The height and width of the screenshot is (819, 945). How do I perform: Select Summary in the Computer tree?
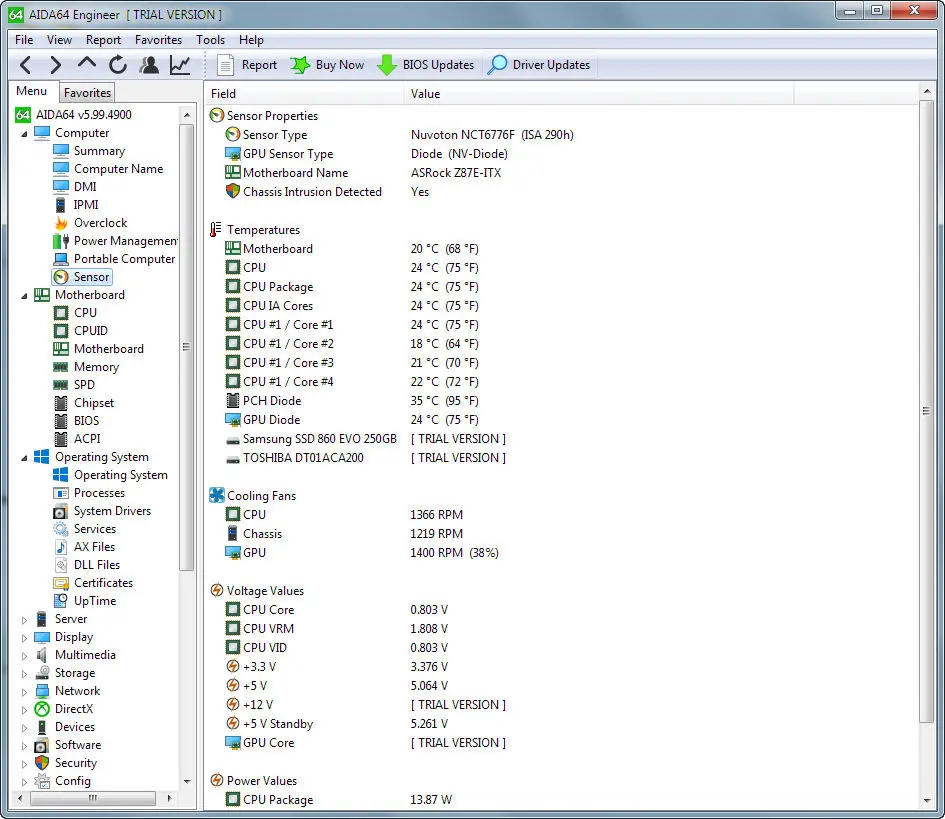click(x=99, y=151)
